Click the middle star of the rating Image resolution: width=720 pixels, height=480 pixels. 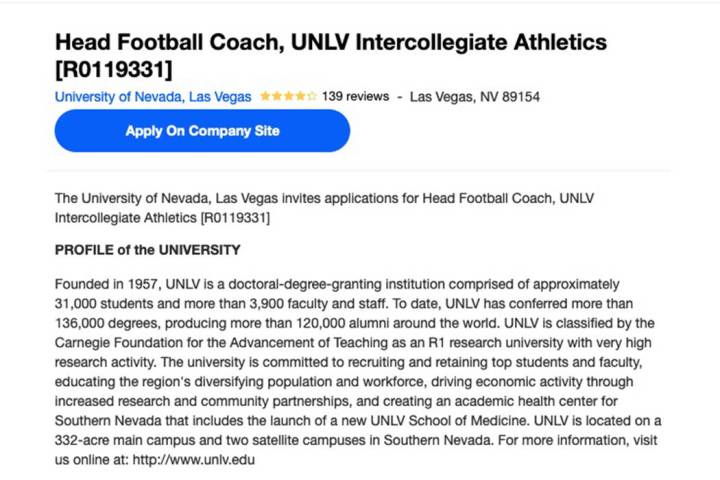(288, 97)
